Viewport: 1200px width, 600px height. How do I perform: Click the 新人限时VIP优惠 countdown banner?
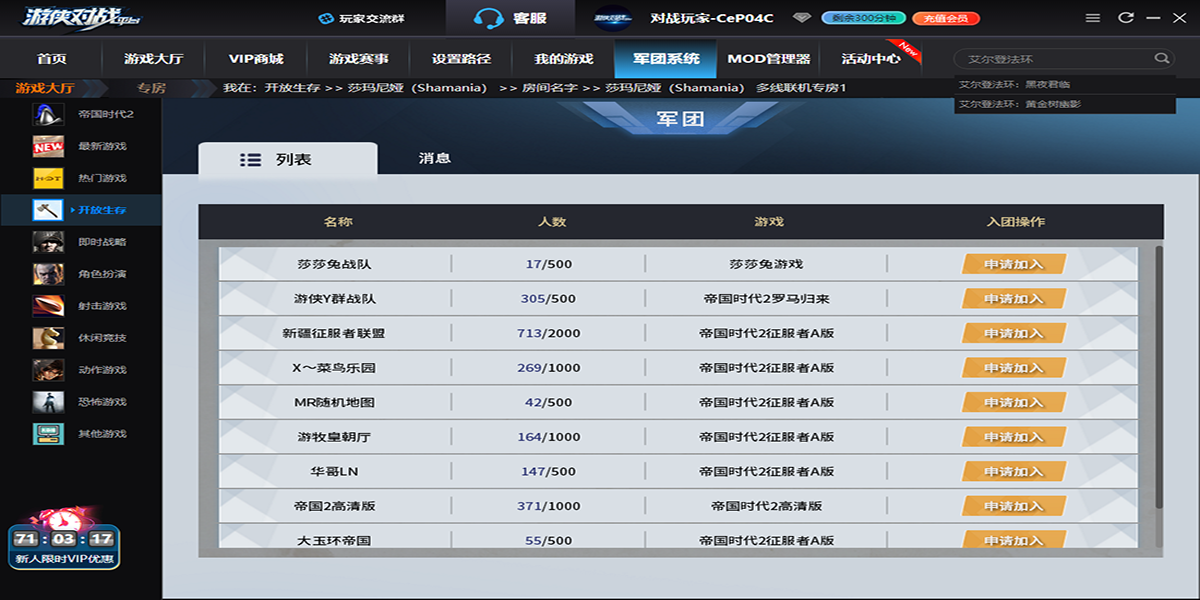pos(65,540)
